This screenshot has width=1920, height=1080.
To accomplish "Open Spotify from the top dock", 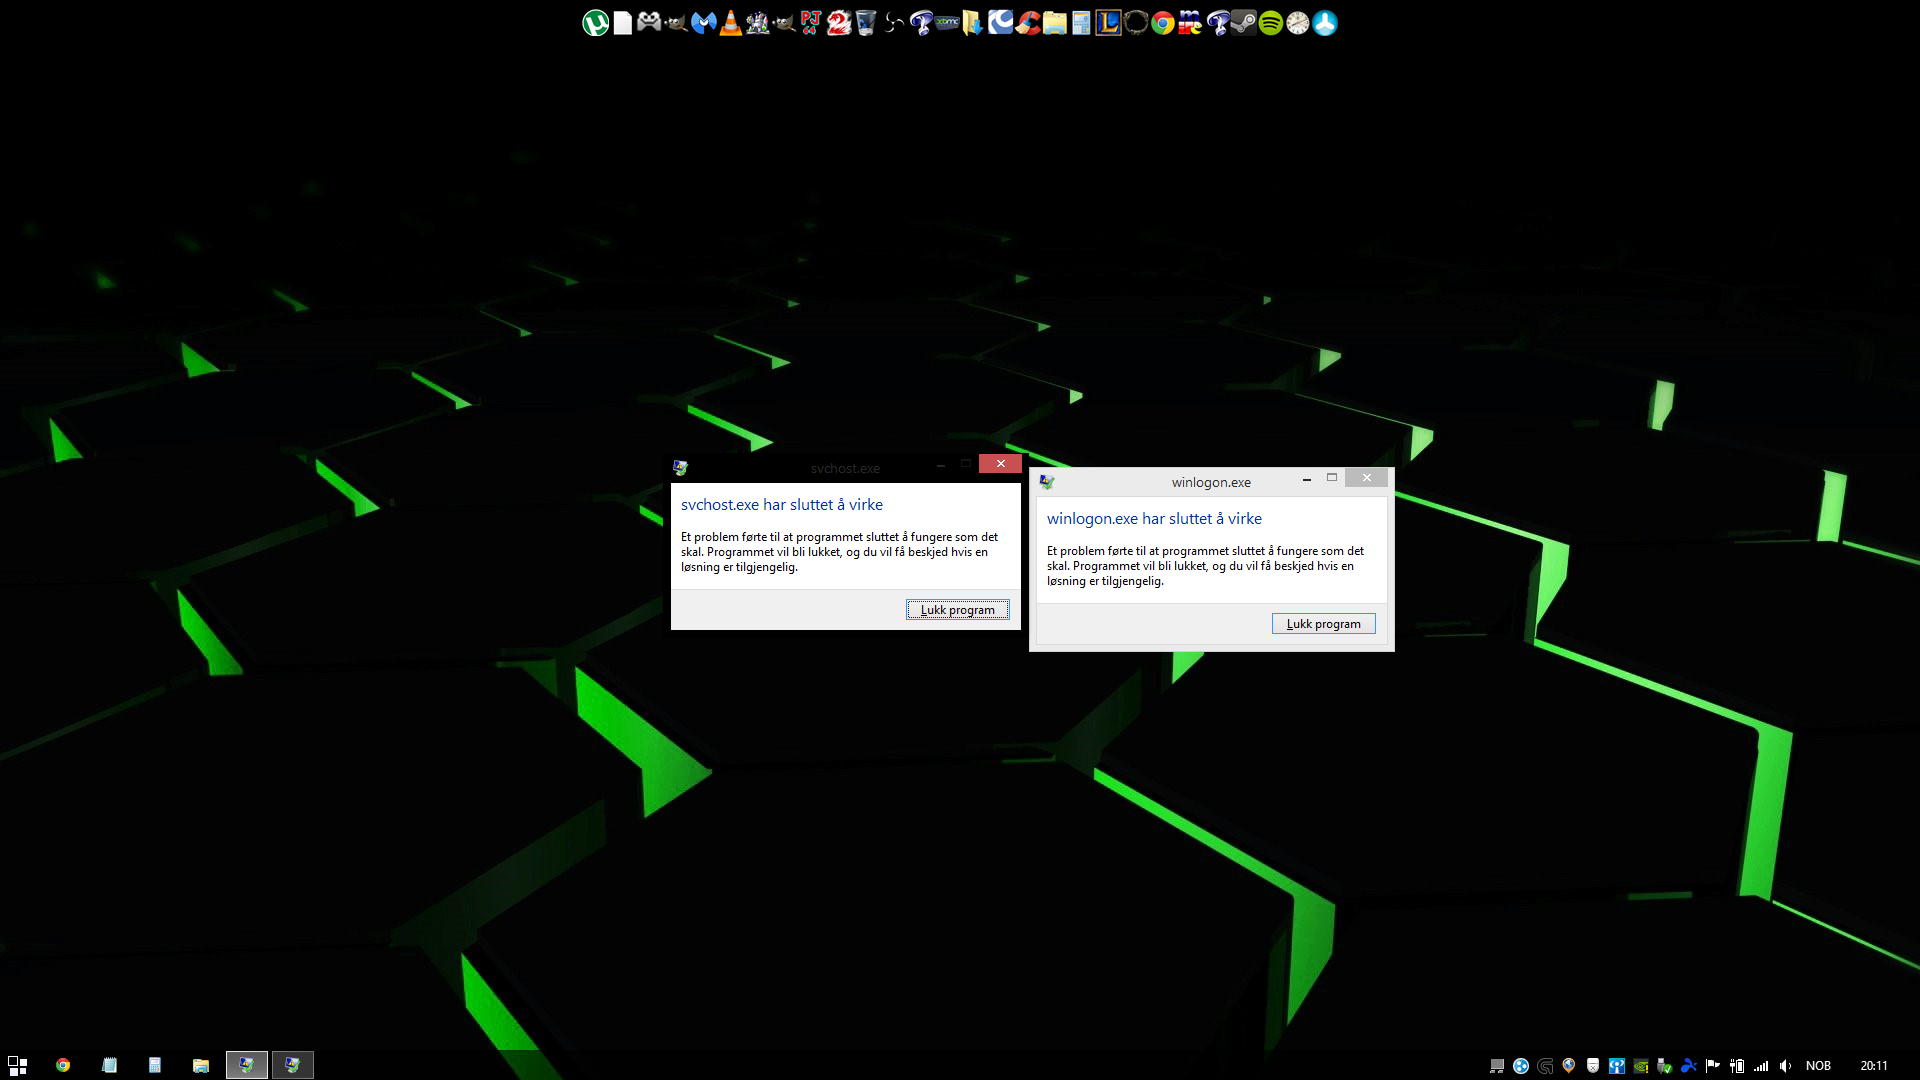I will pos(1271,23).
